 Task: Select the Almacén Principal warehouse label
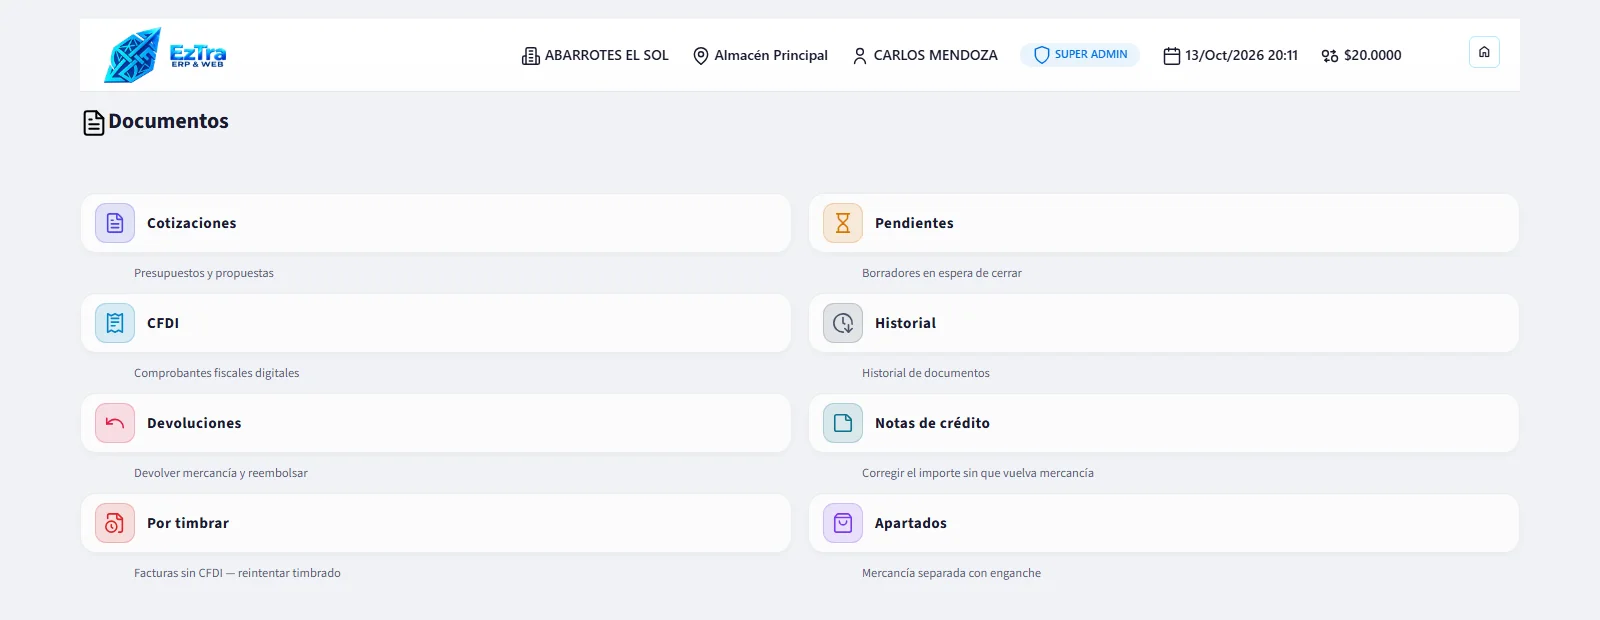pos(771,56)
